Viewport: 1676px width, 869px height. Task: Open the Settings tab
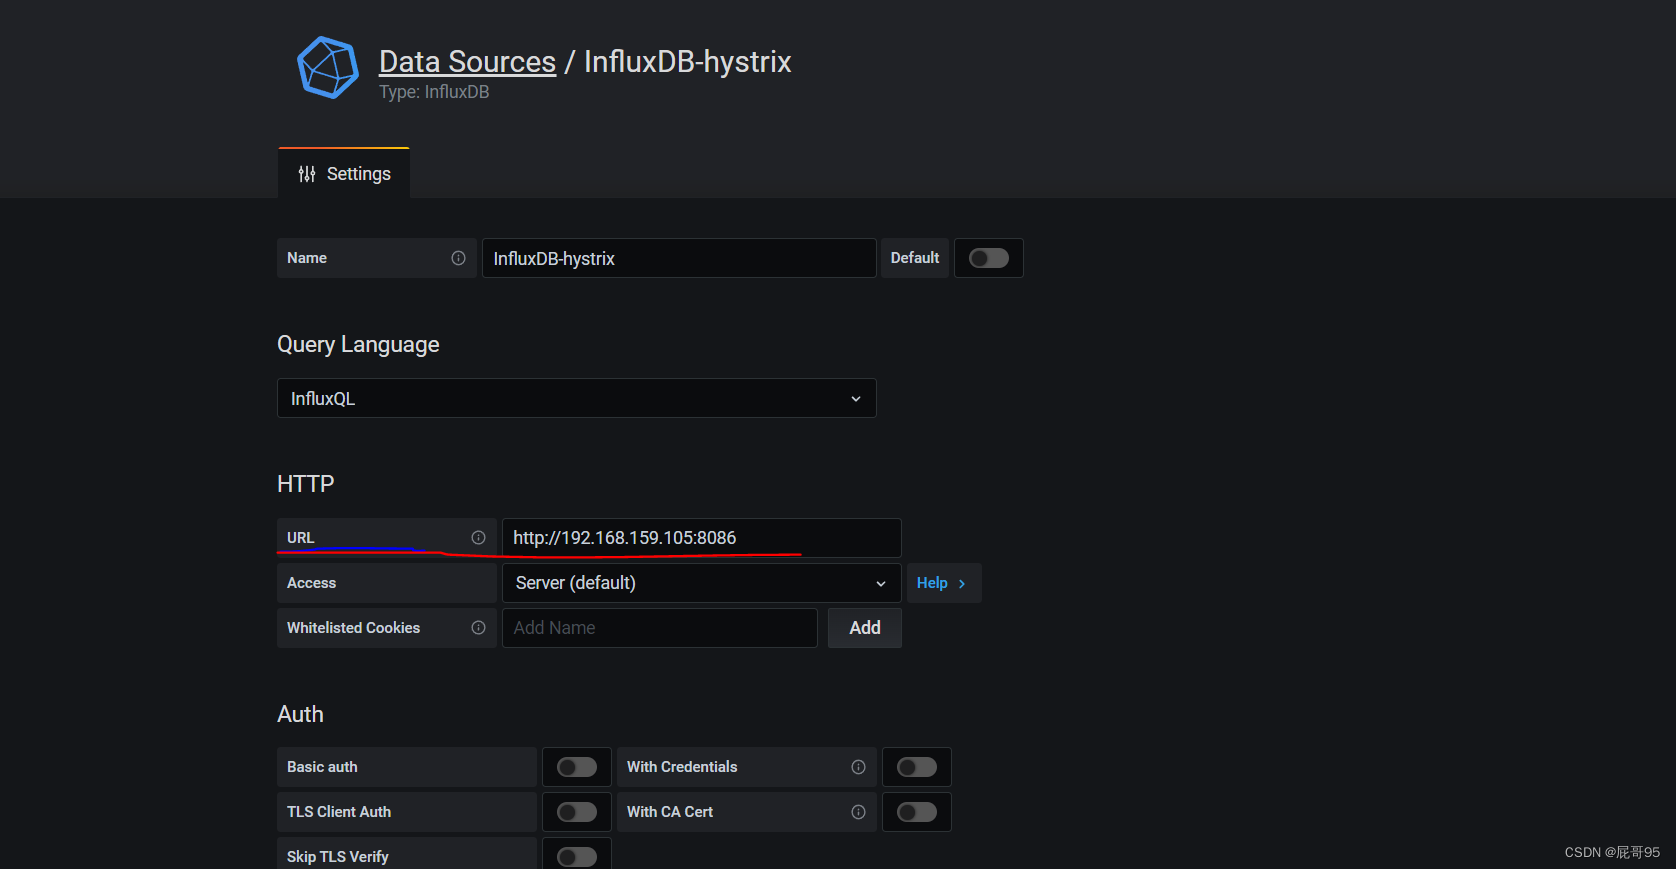pyautogui.click(x=344, y=174)
